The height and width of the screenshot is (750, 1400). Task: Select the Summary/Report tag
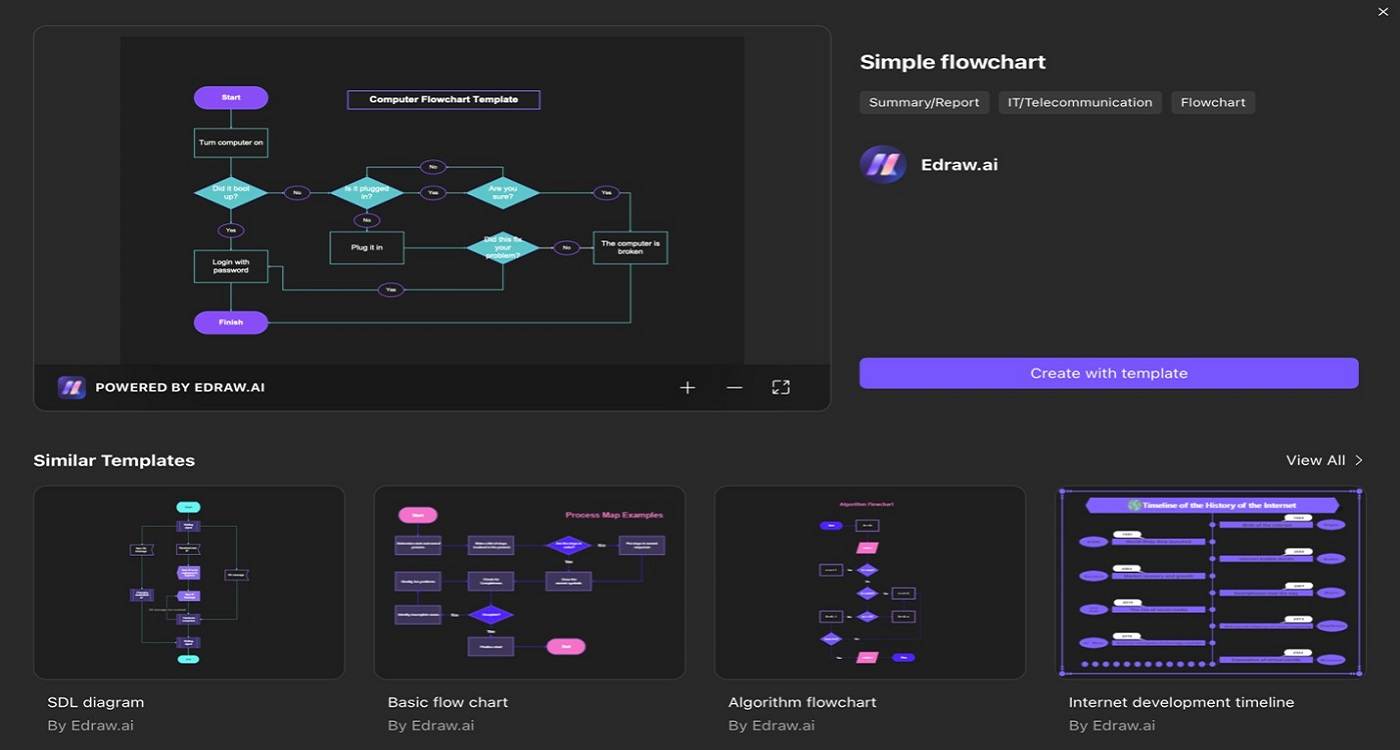(x=924, y=102)
